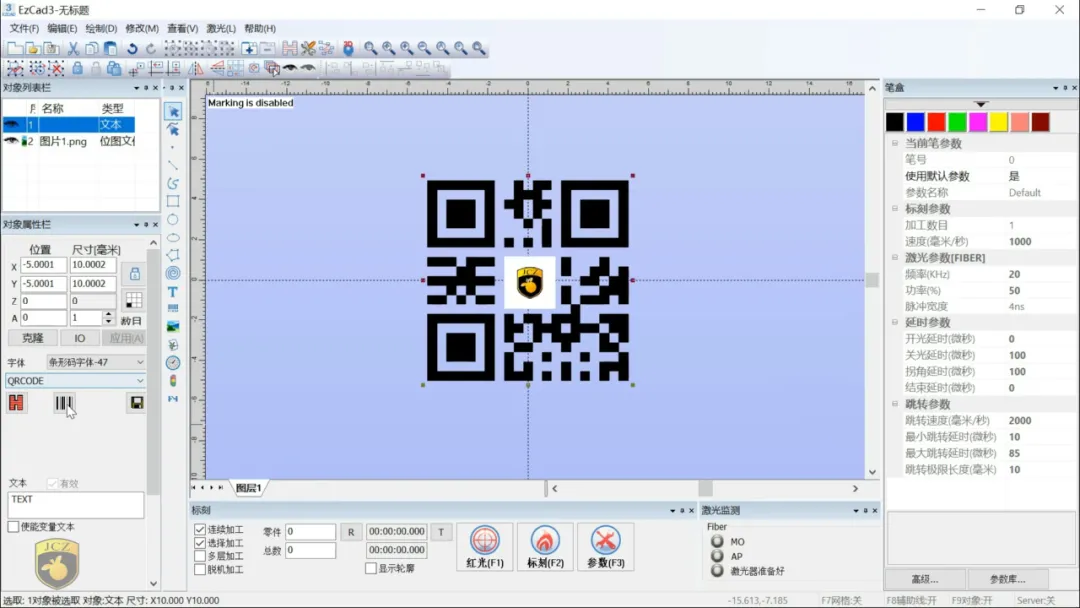Enable the 显示轮廓 checkbox
Image resolution: width=1080 pixels, height=608 pixels.
[x=371, y=568]
